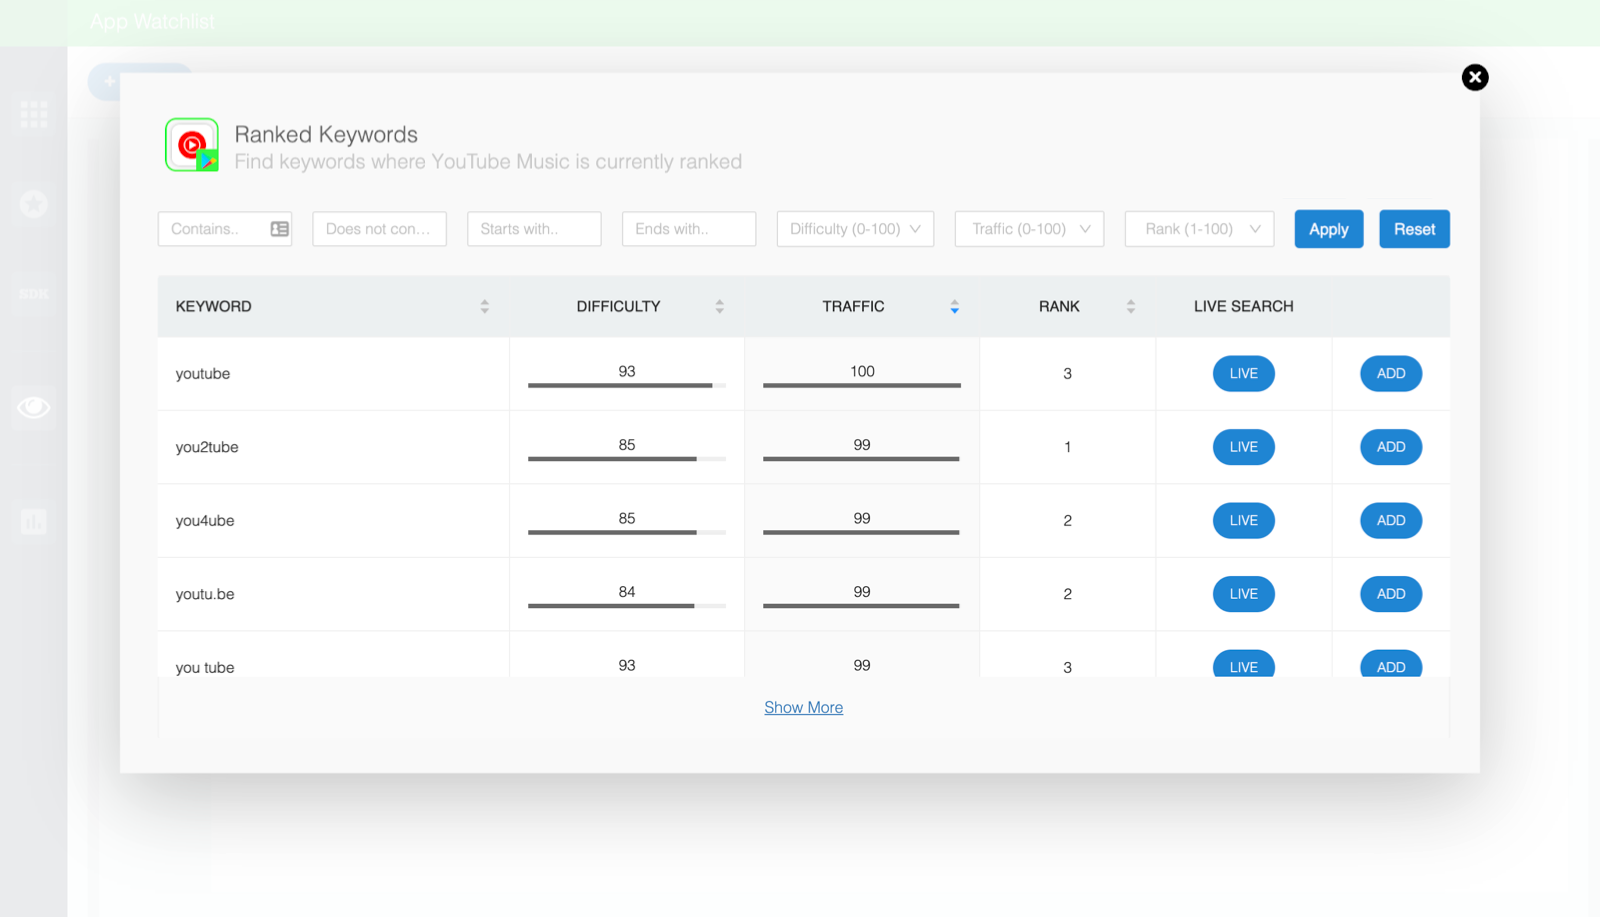Sort table by Rank column arrows
Image resolution: width=1600 pixels, height=917 pixels.
click(x=1130, y=307)
